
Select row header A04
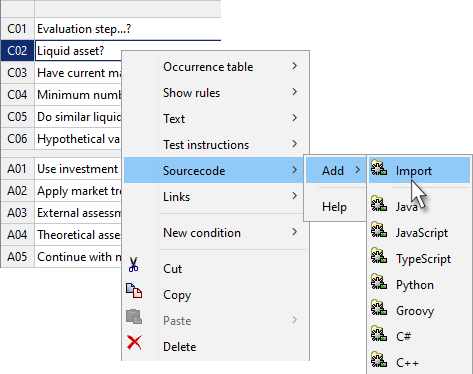pyautogui.click(x=17, y=235)
